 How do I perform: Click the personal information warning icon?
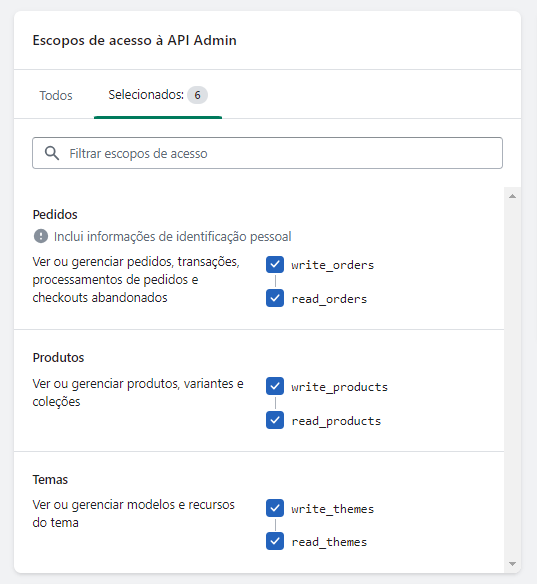coord(41,236)
